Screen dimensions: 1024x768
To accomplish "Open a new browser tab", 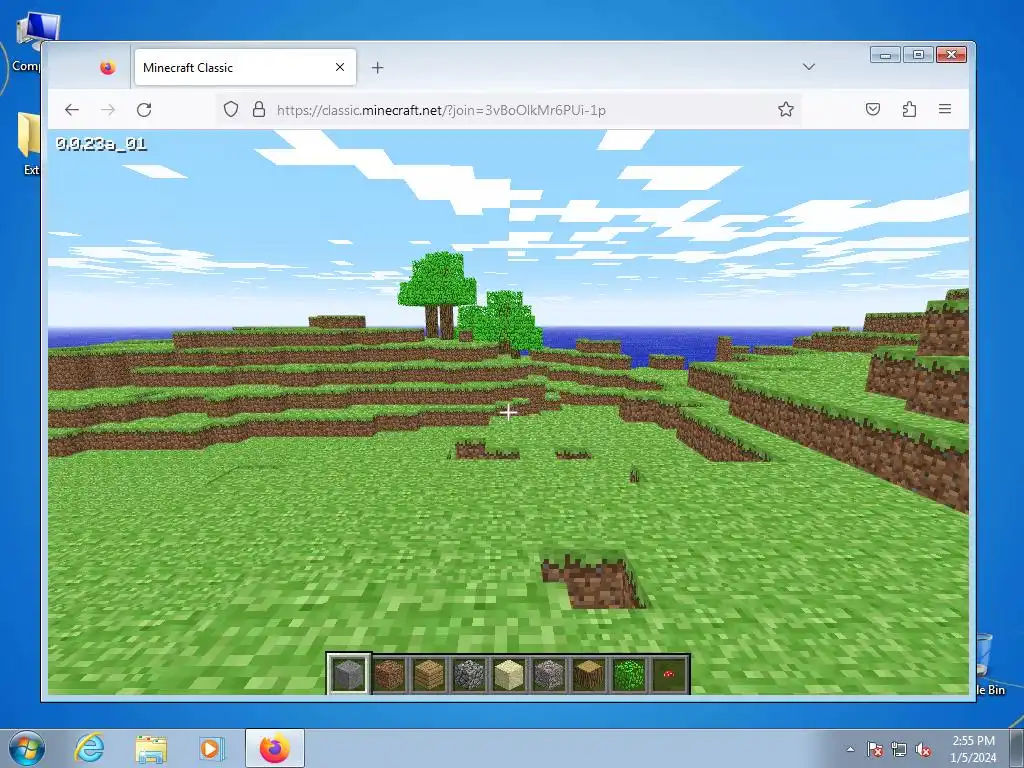I will click(x=377, y=67).
